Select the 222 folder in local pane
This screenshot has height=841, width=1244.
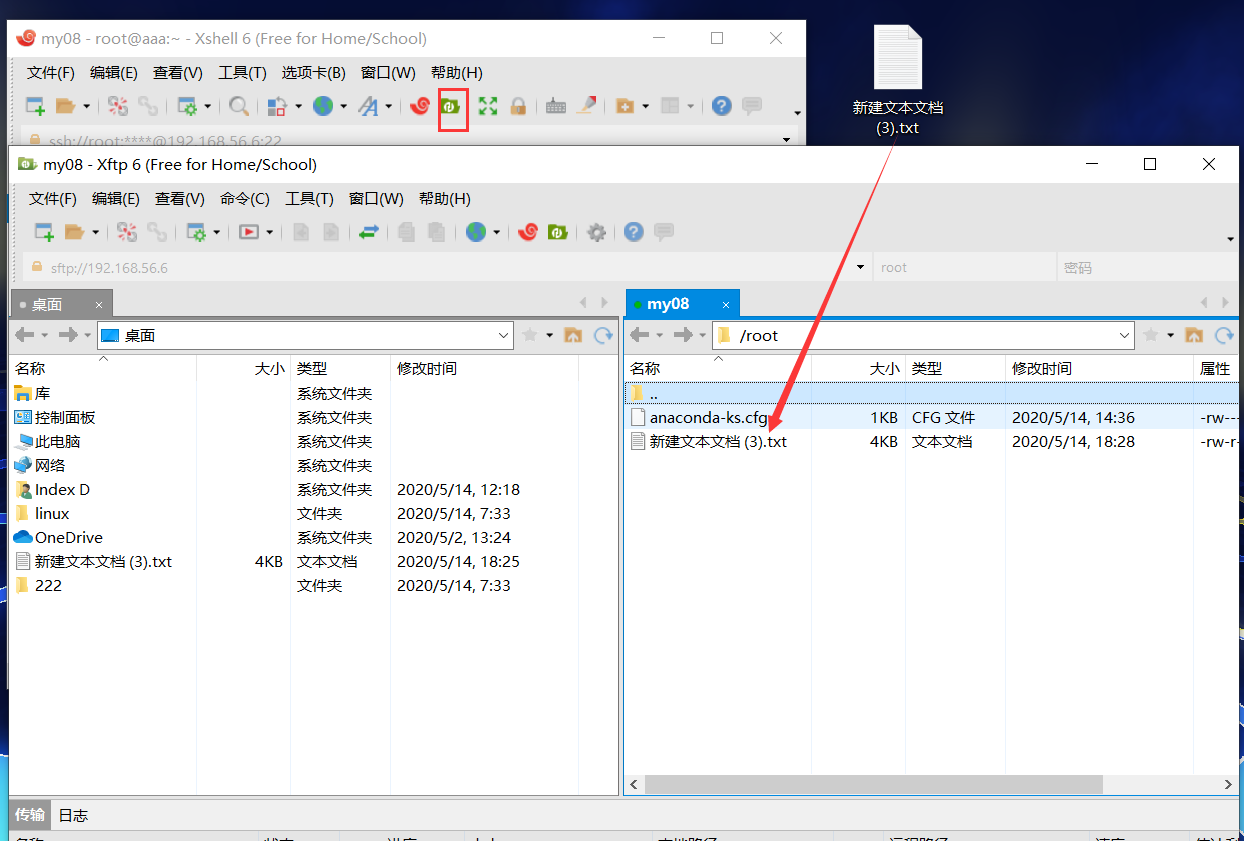(x=48, y=585)
